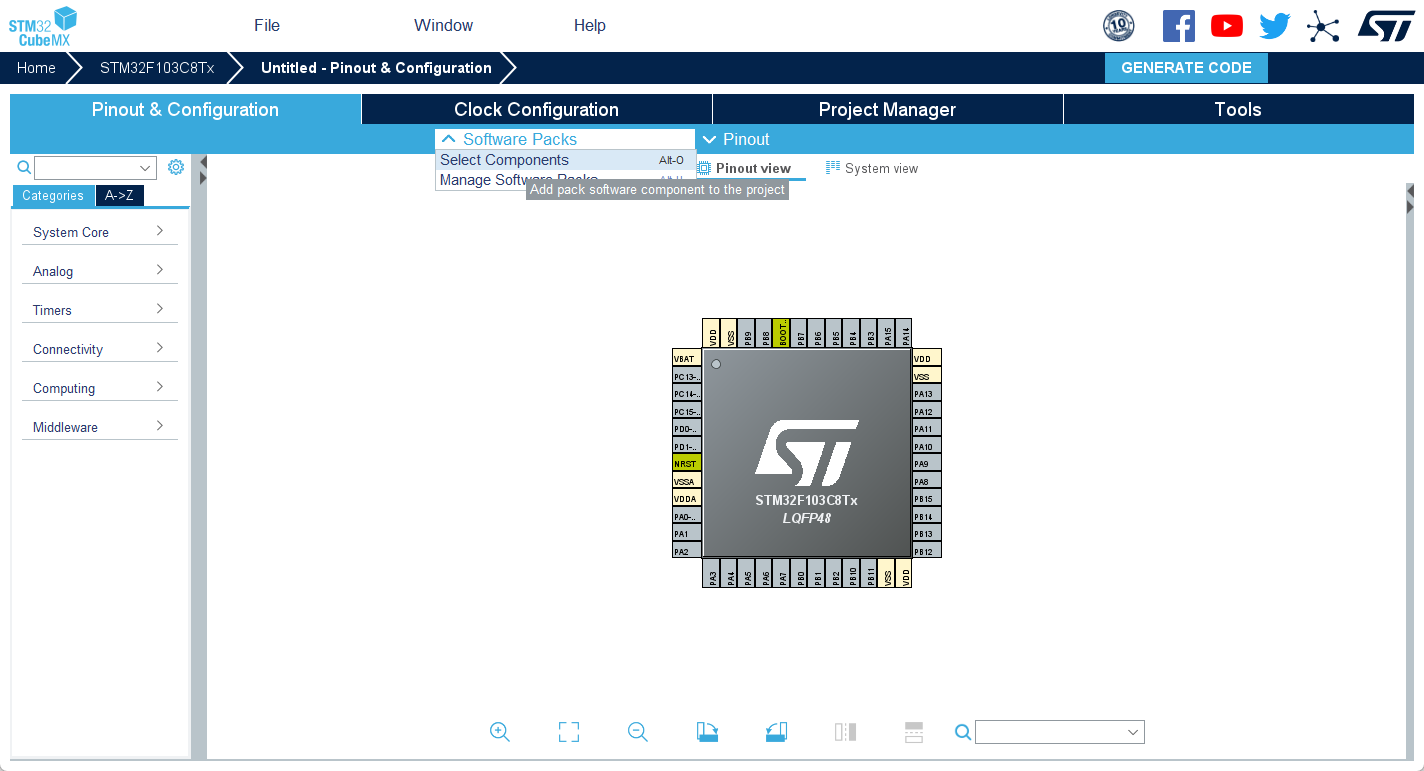This screenshot has width=1424, height=771.
Task: Go Home via the breadcrumb link
Action: (x=36, y=67)
